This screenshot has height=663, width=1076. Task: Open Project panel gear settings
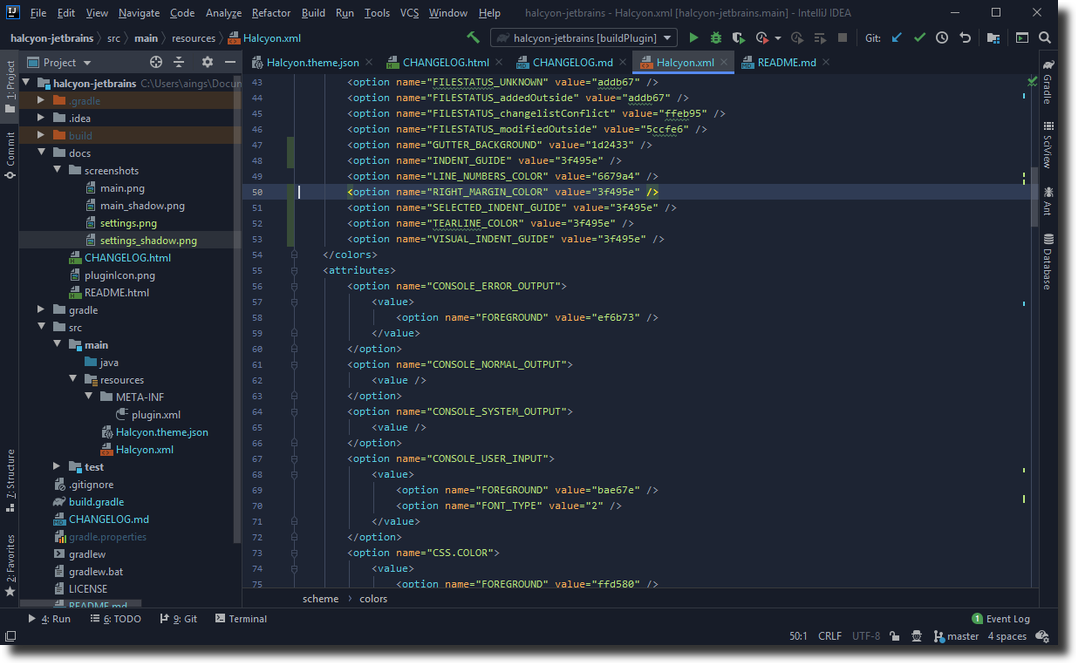coord(207,62)
